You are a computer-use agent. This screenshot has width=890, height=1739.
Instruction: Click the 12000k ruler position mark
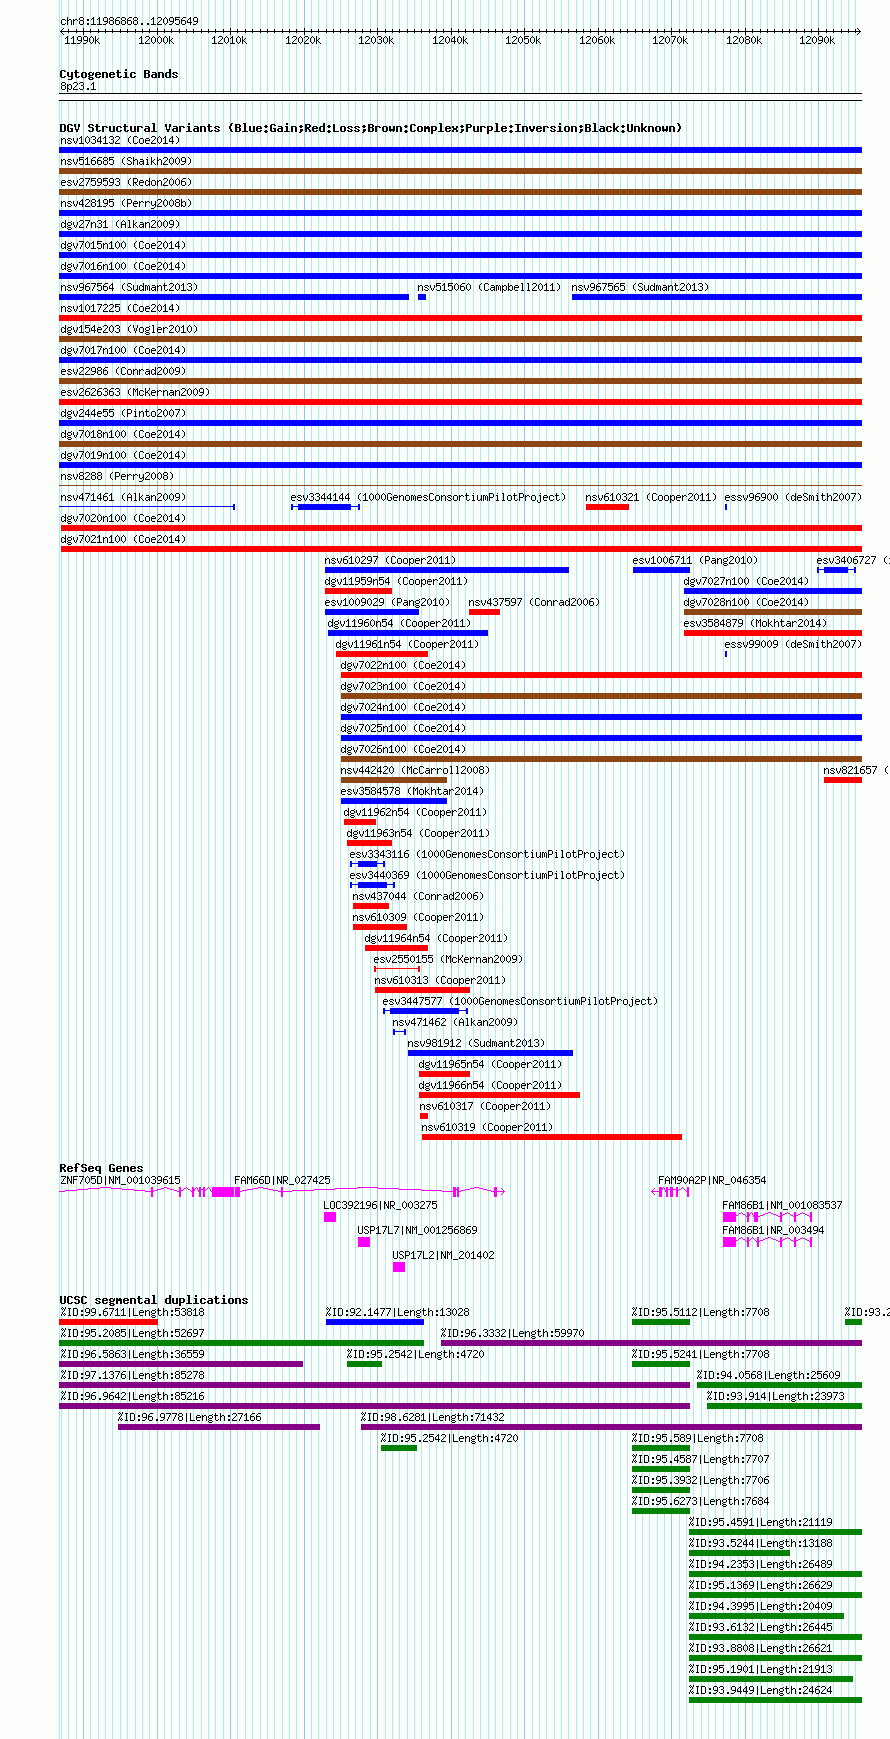pyautogui.click(x=156, y=40)
